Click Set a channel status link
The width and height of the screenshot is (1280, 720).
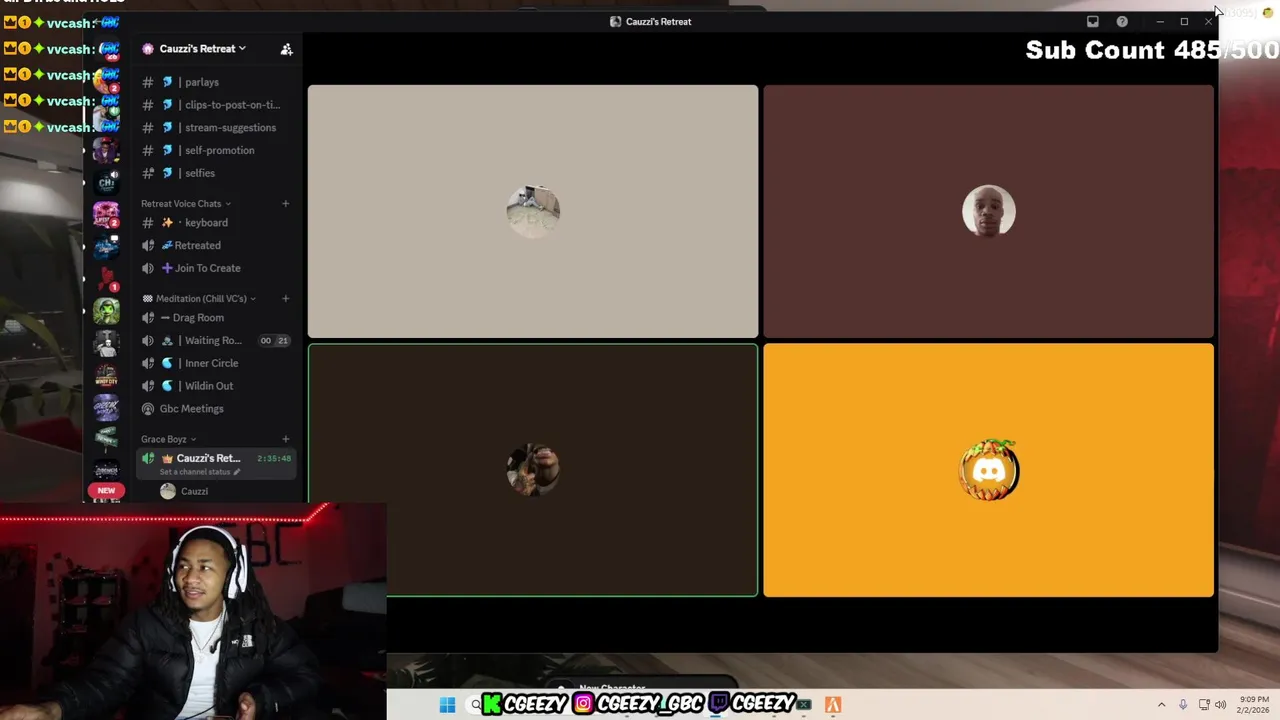200,472
